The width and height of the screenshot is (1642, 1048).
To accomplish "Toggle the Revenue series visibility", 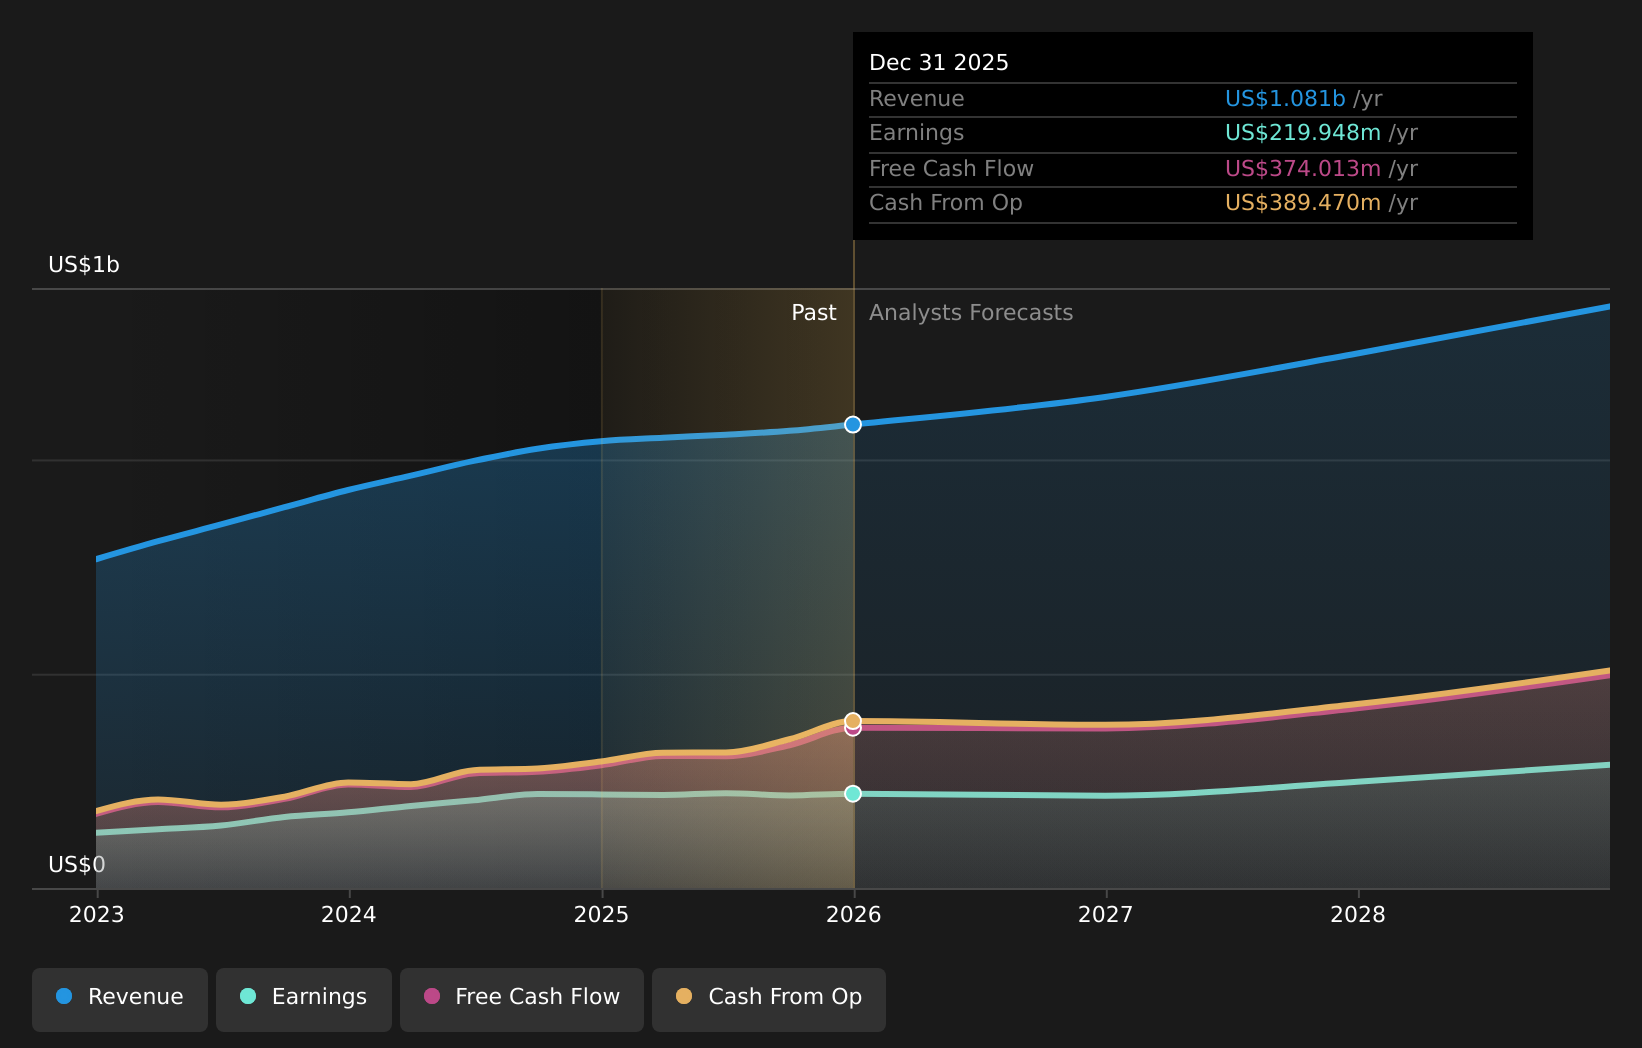I will pos(119,997).
